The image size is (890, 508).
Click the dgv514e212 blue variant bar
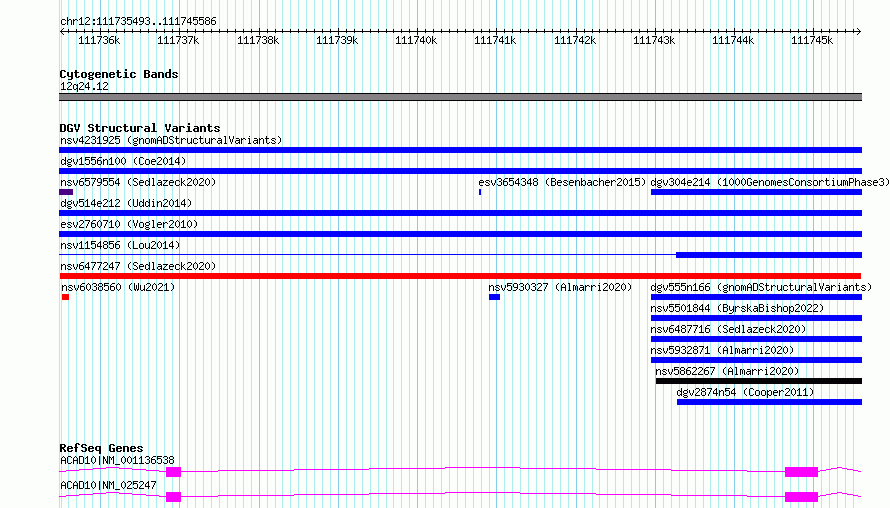click(x=460, y=213)
